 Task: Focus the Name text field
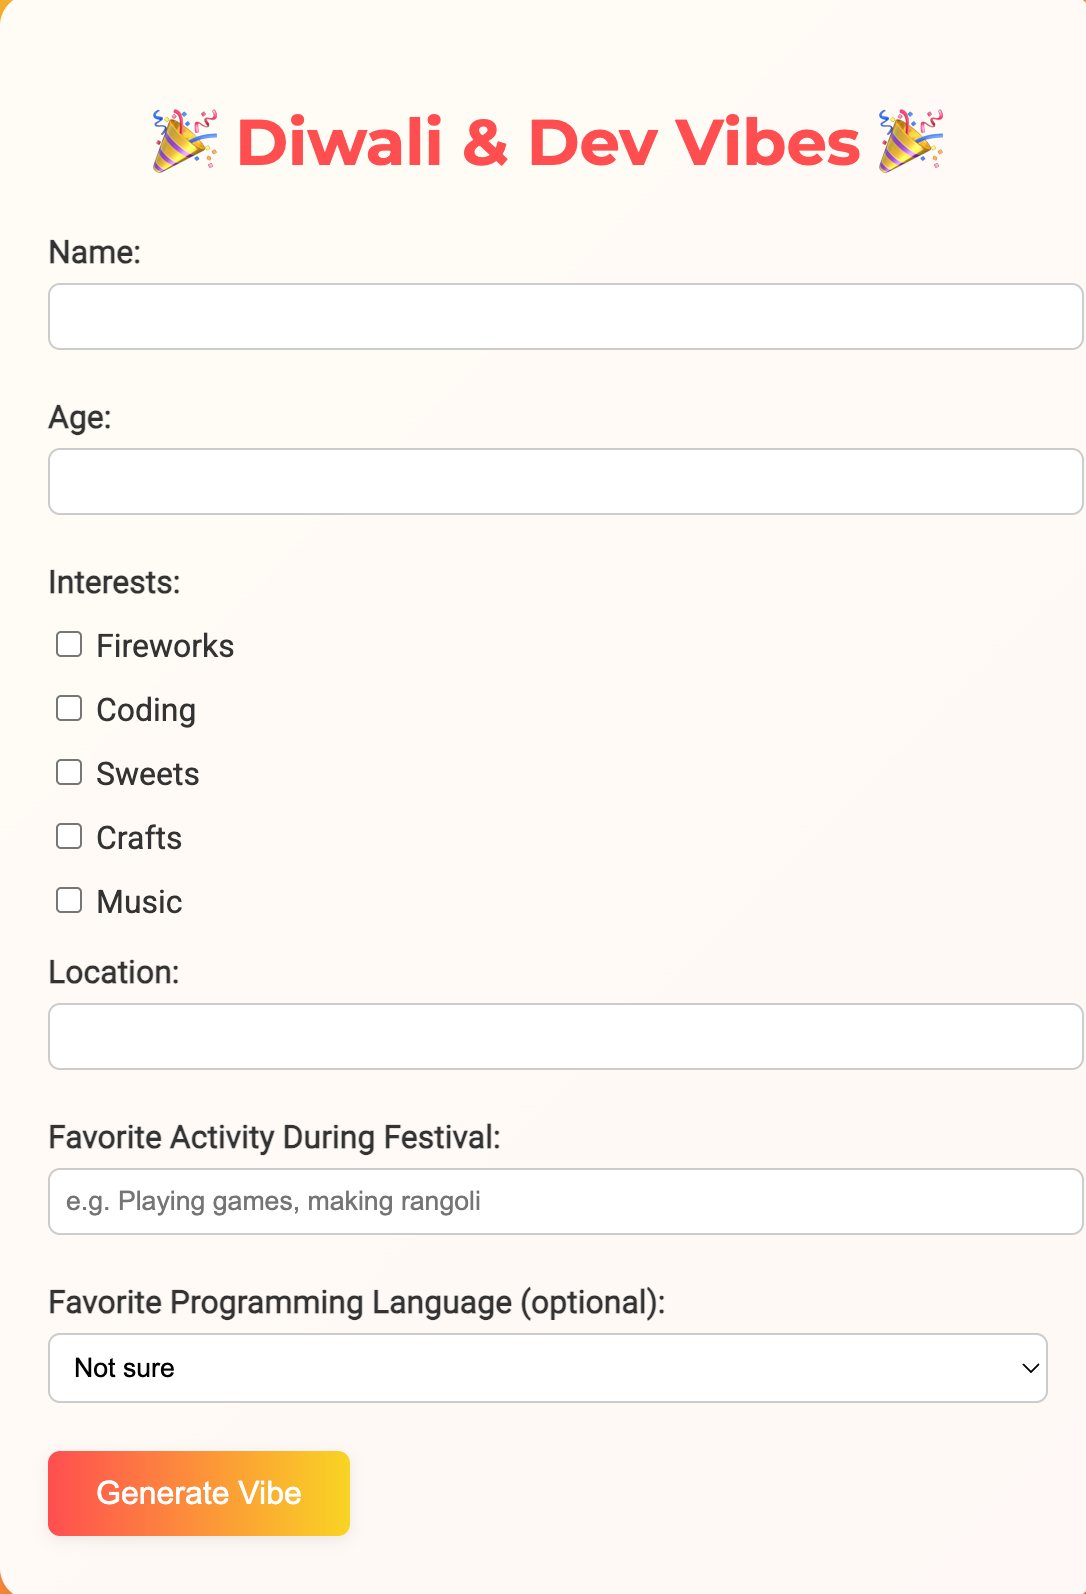click(565, 317)
